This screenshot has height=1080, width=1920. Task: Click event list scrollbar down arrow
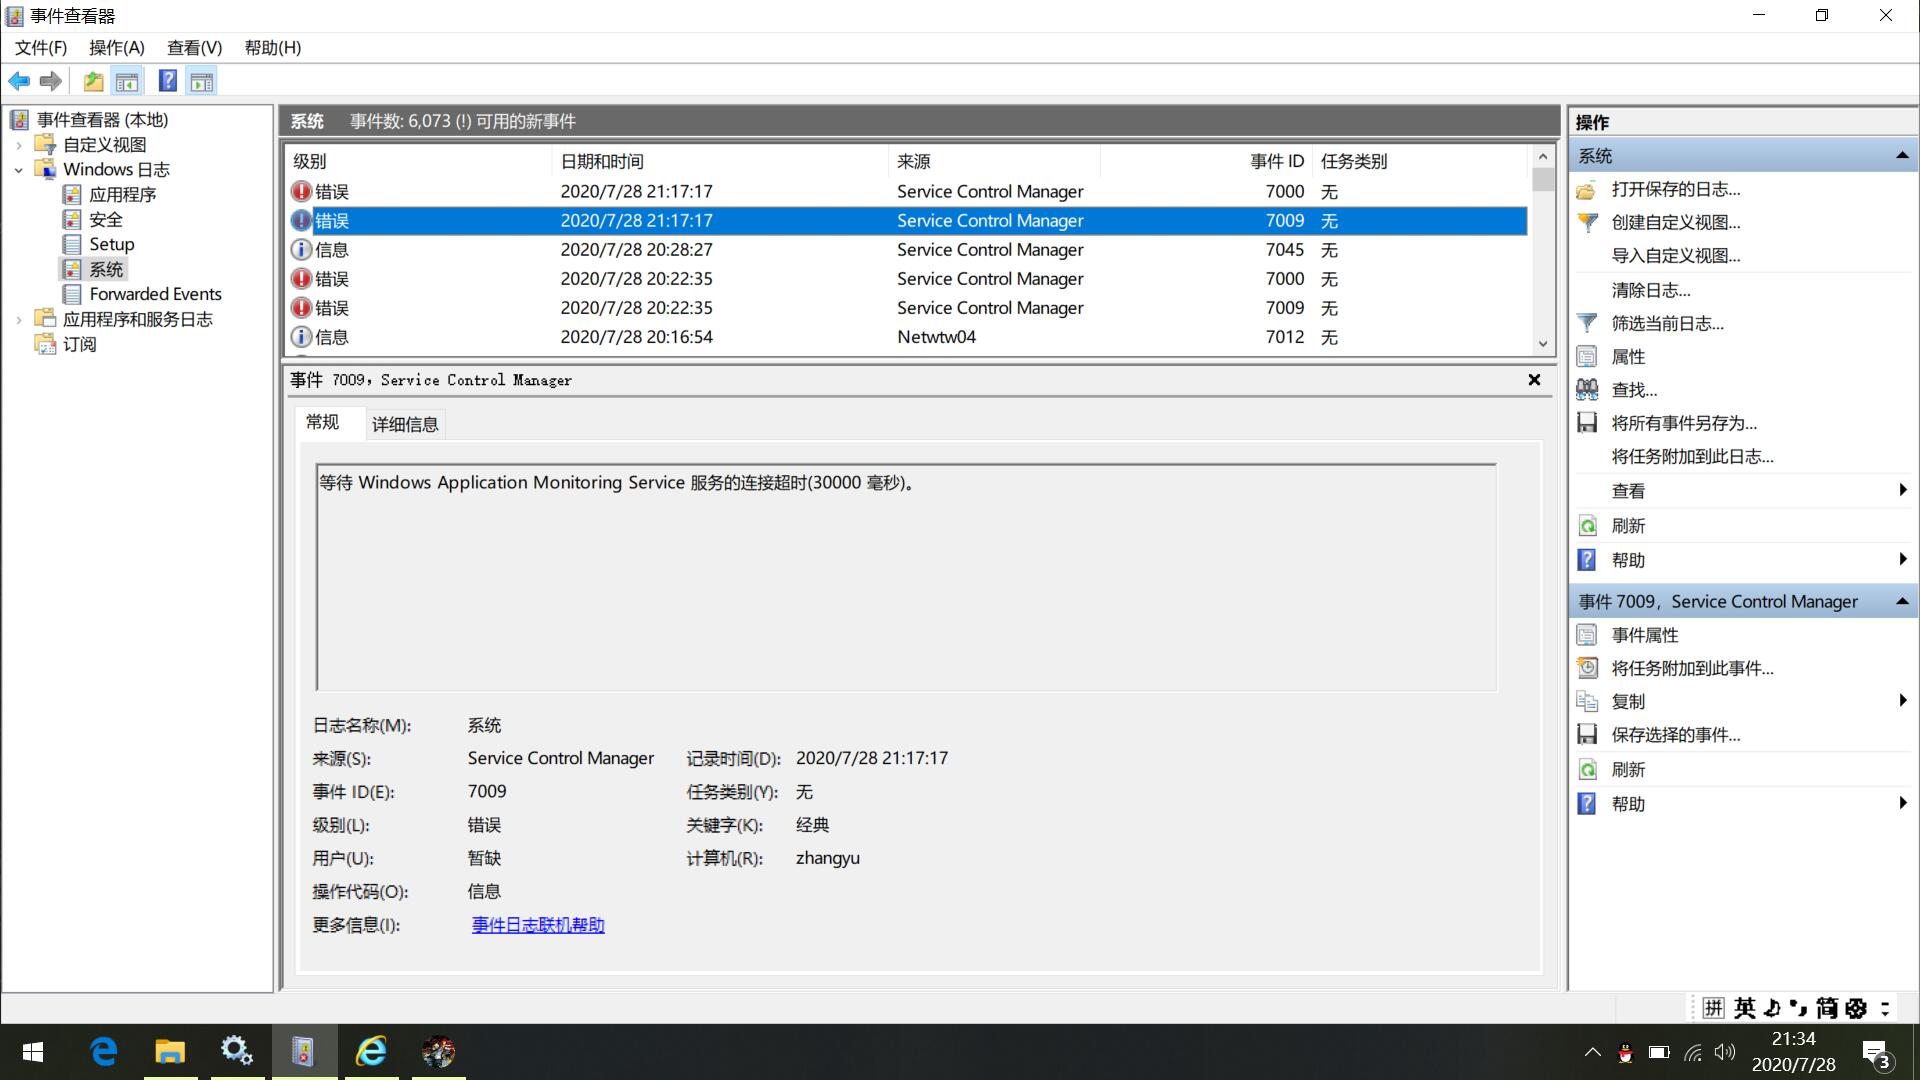[x=1543, y=344]
